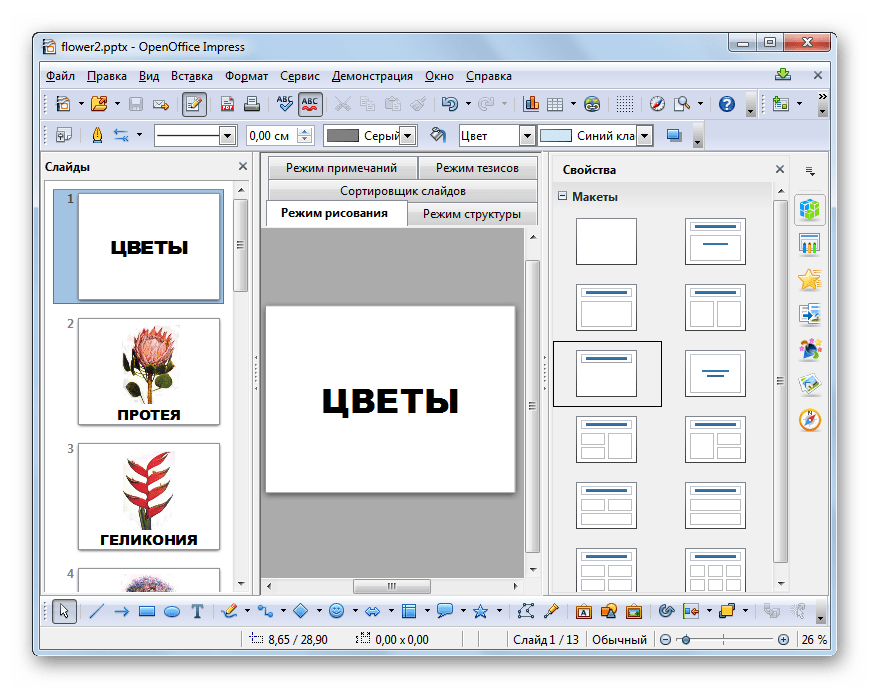Click the zoom slider handle
This screenshot has width=870, height=689.
pos(686,640)
